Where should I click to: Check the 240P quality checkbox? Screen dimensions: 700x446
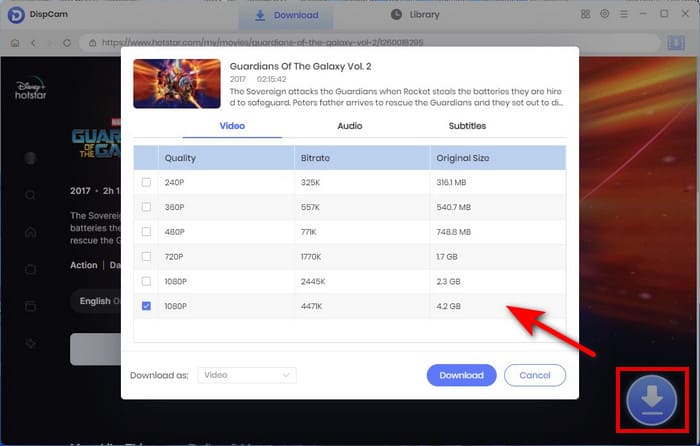pyautogui.click(x=146, y=182)
